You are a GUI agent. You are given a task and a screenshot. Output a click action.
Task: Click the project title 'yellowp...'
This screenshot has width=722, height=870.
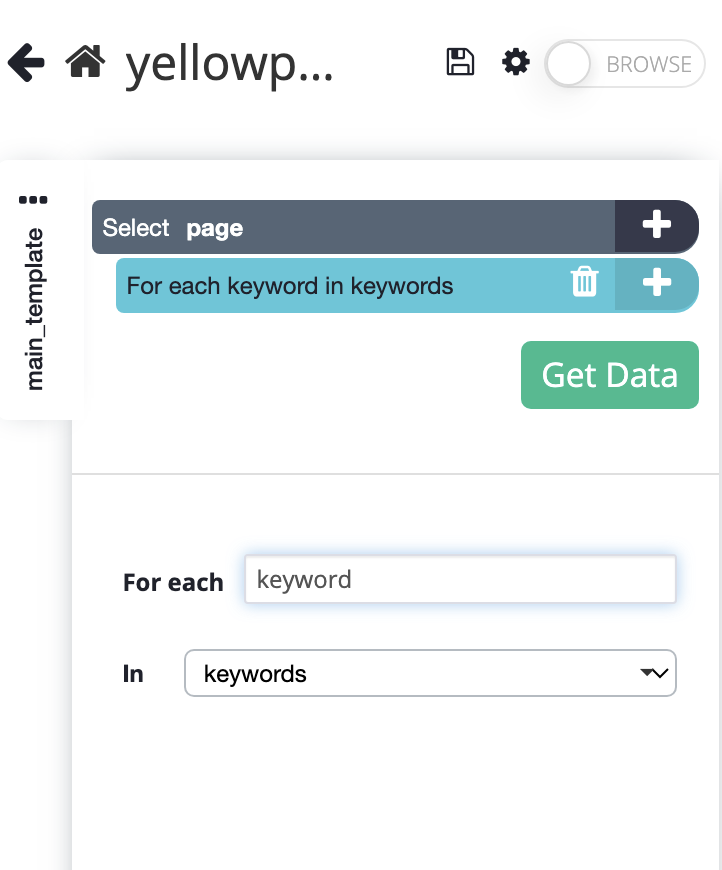[229, 65]
